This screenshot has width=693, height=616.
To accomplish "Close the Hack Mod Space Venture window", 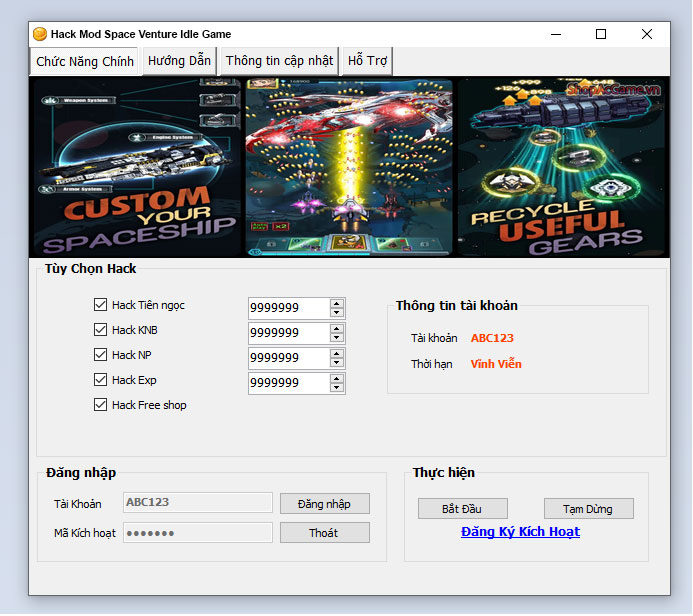I will 647,34.
